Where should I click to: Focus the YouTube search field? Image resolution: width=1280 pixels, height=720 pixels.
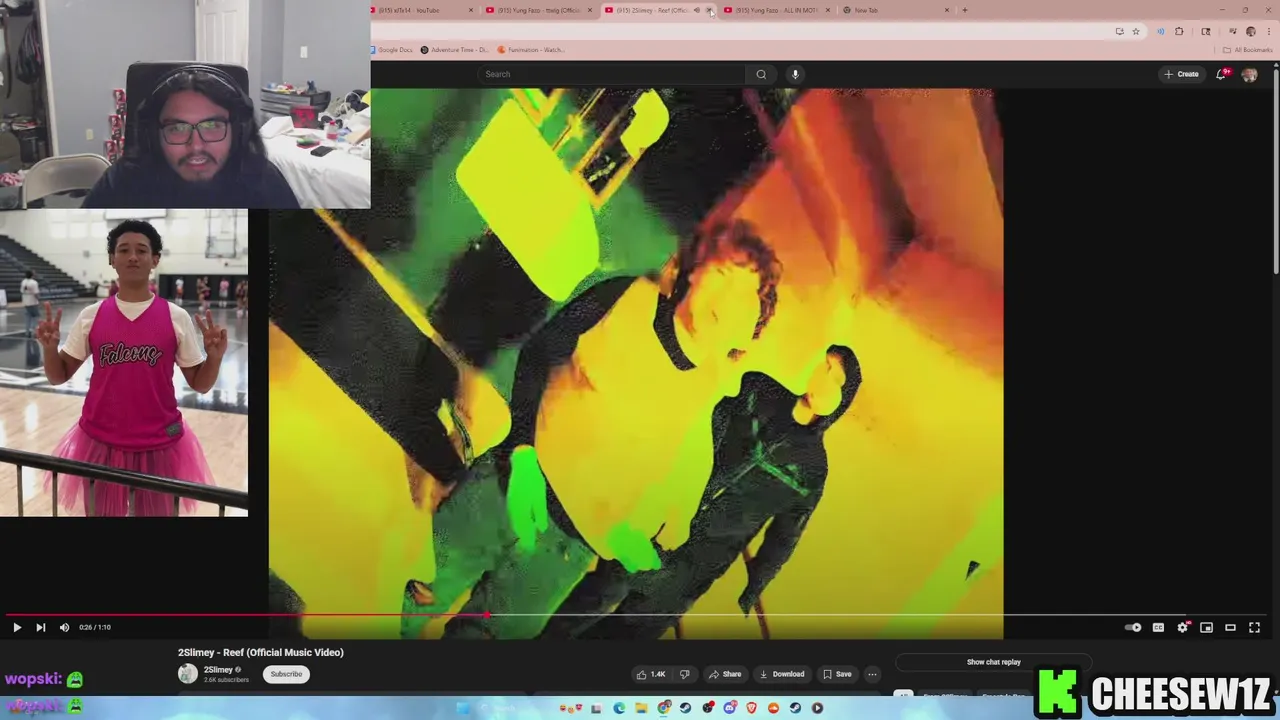(x=612, y=74)
